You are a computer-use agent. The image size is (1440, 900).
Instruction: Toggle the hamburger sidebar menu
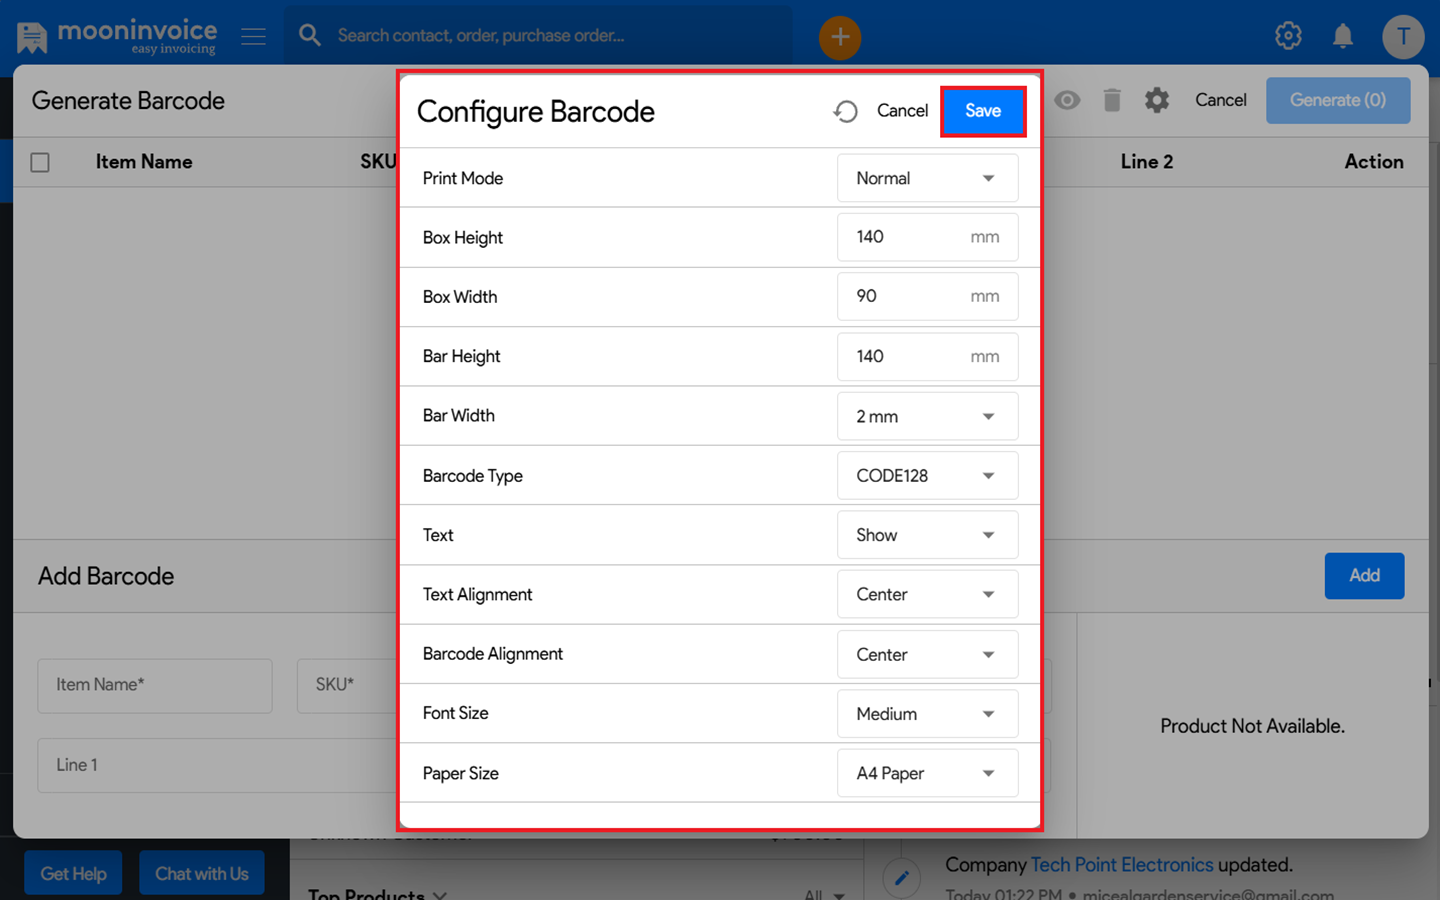click(x=253, y=37)
